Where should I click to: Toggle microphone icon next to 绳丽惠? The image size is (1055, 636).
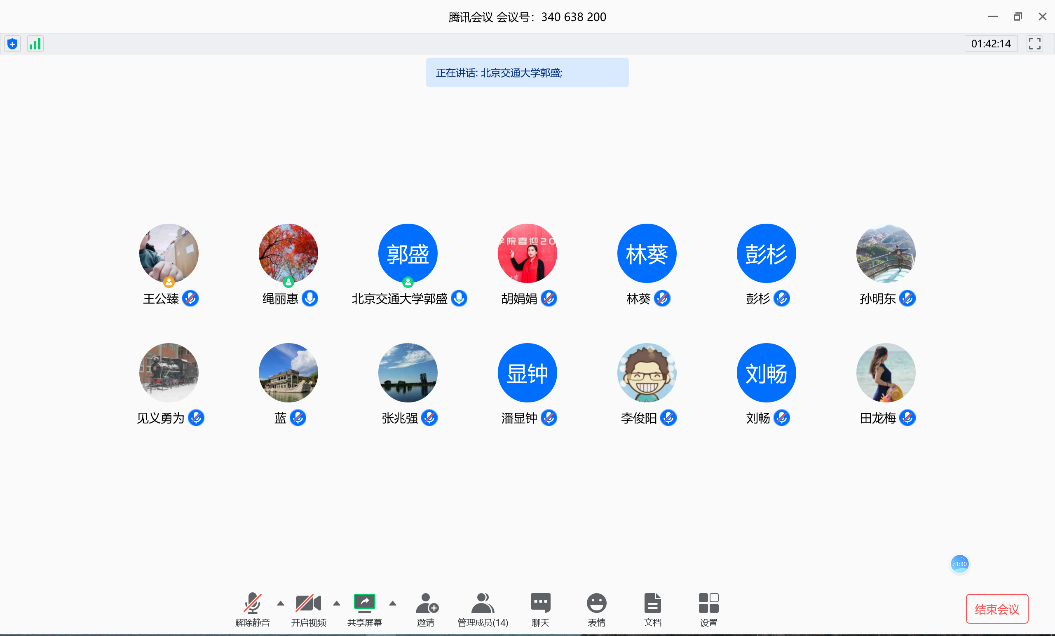(x=310, y=298)
